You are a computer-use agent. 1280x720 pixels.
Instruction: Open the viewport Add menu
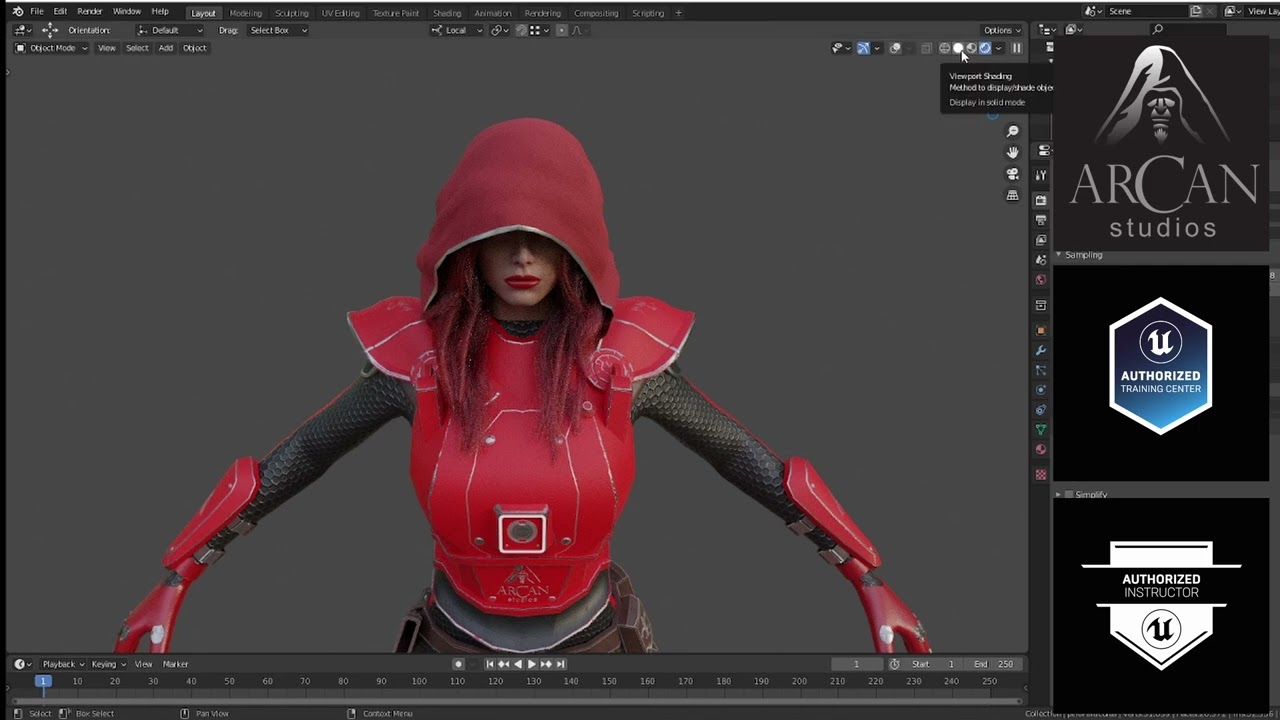point(165,48)
